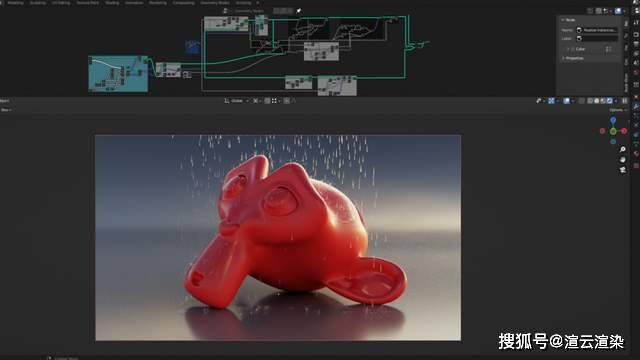Viewport: 640px width, 360px height.
Task: Click the red Suzanne monkey in viewport
Action: pyautogui.click(x=296, y=233)
